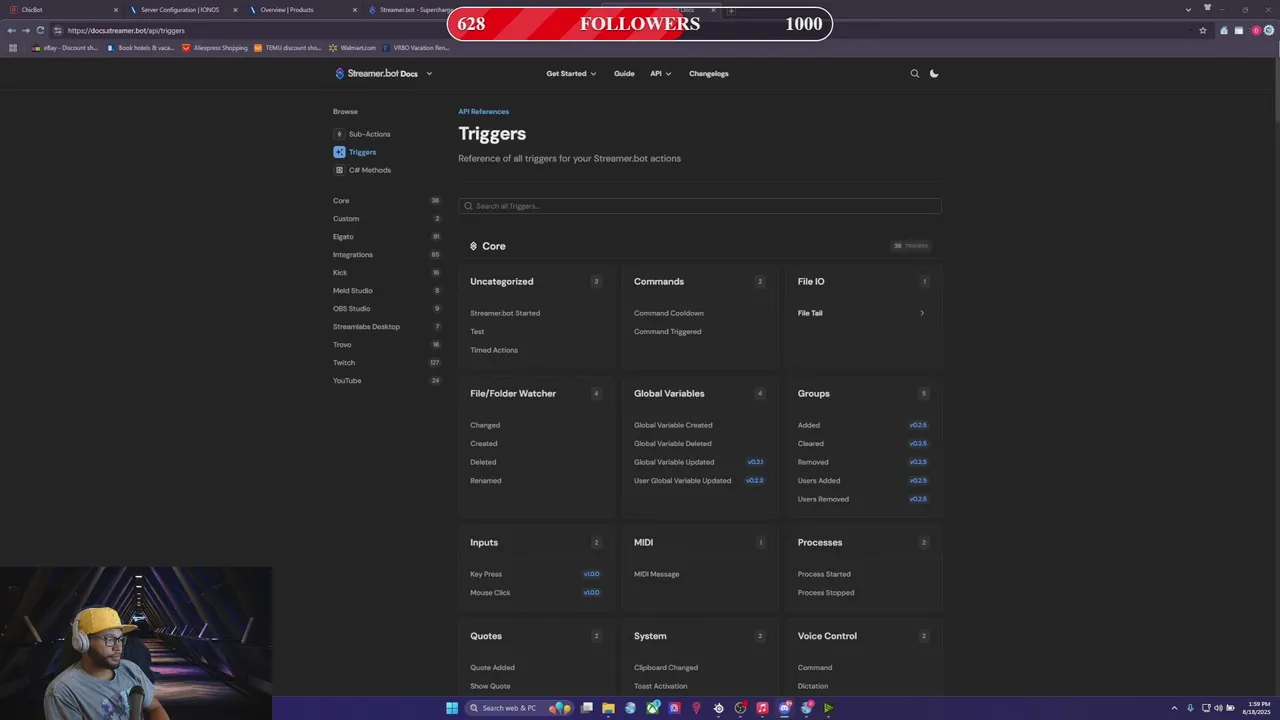Open the Users Added group trigger
Viewport: 1280px width, 720px height.
point(819,480)
